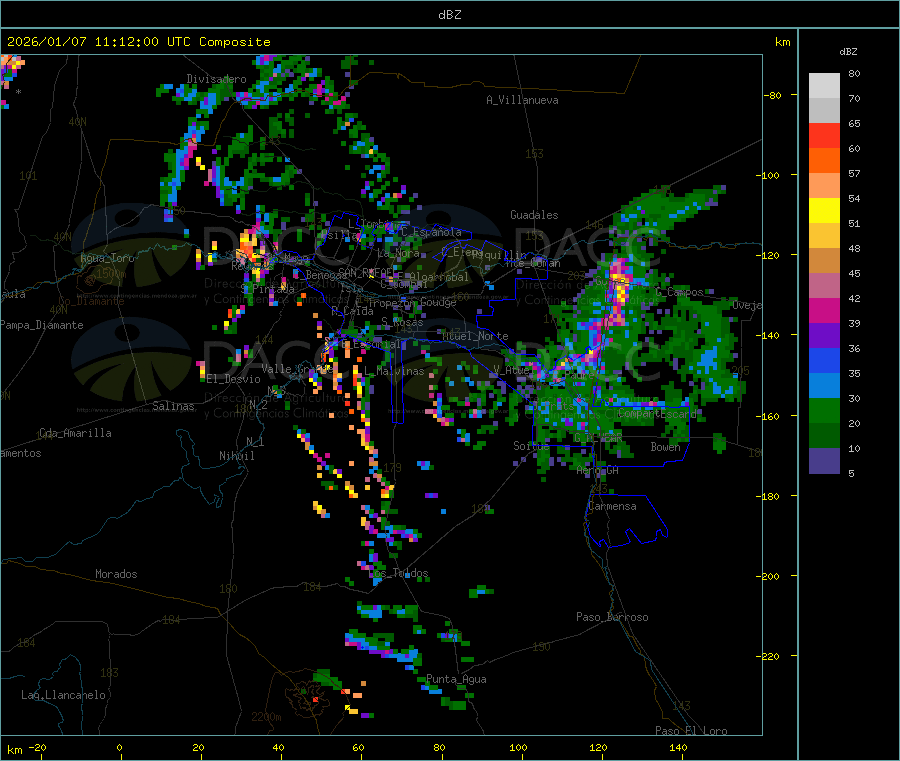This screenshot has height=761, width=900.
Task: Click the '-220' km tick on the right axis
Action: tap(769, 656)
